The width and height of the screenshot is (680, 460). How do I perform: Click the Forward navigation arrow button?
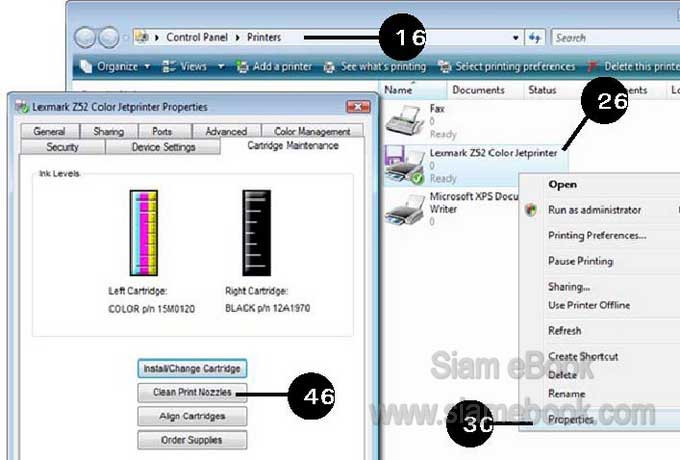(109, 37)
